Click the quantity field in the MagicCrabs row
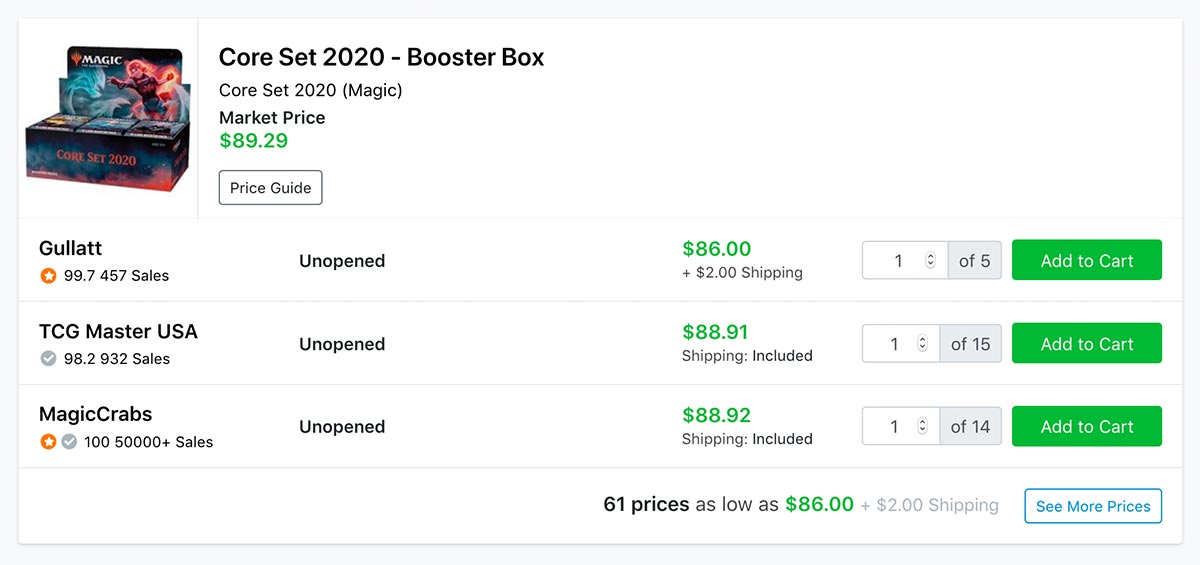The image size is (1200, 565). (901, 427)
